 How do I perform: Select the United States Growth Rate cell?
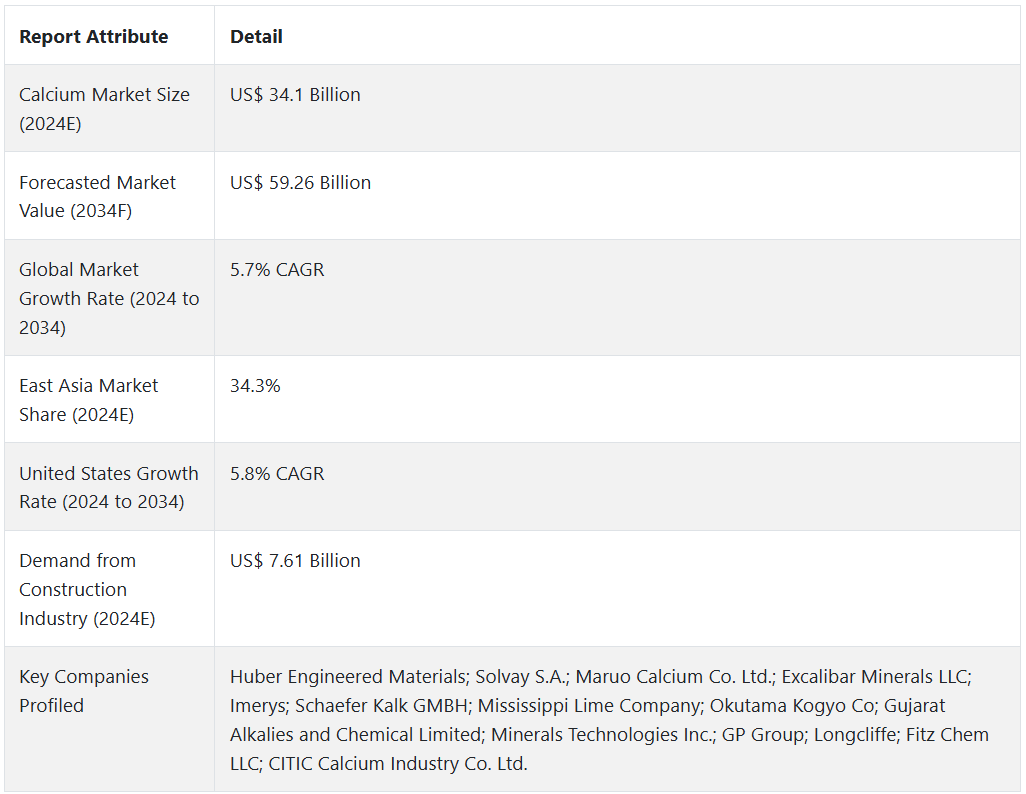point(109,487)
